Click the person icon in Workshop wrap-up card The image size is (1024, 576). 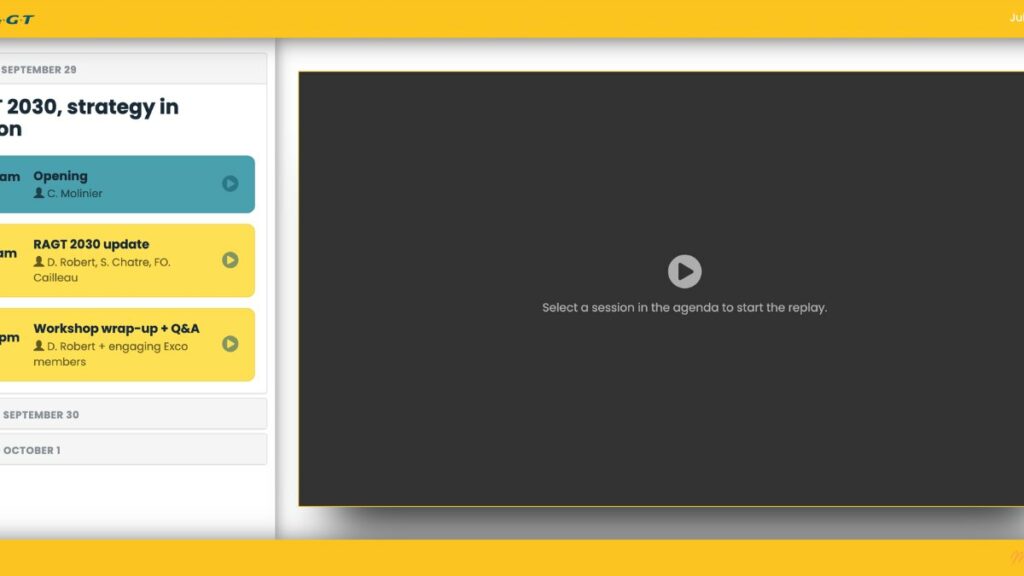point(39,345)
